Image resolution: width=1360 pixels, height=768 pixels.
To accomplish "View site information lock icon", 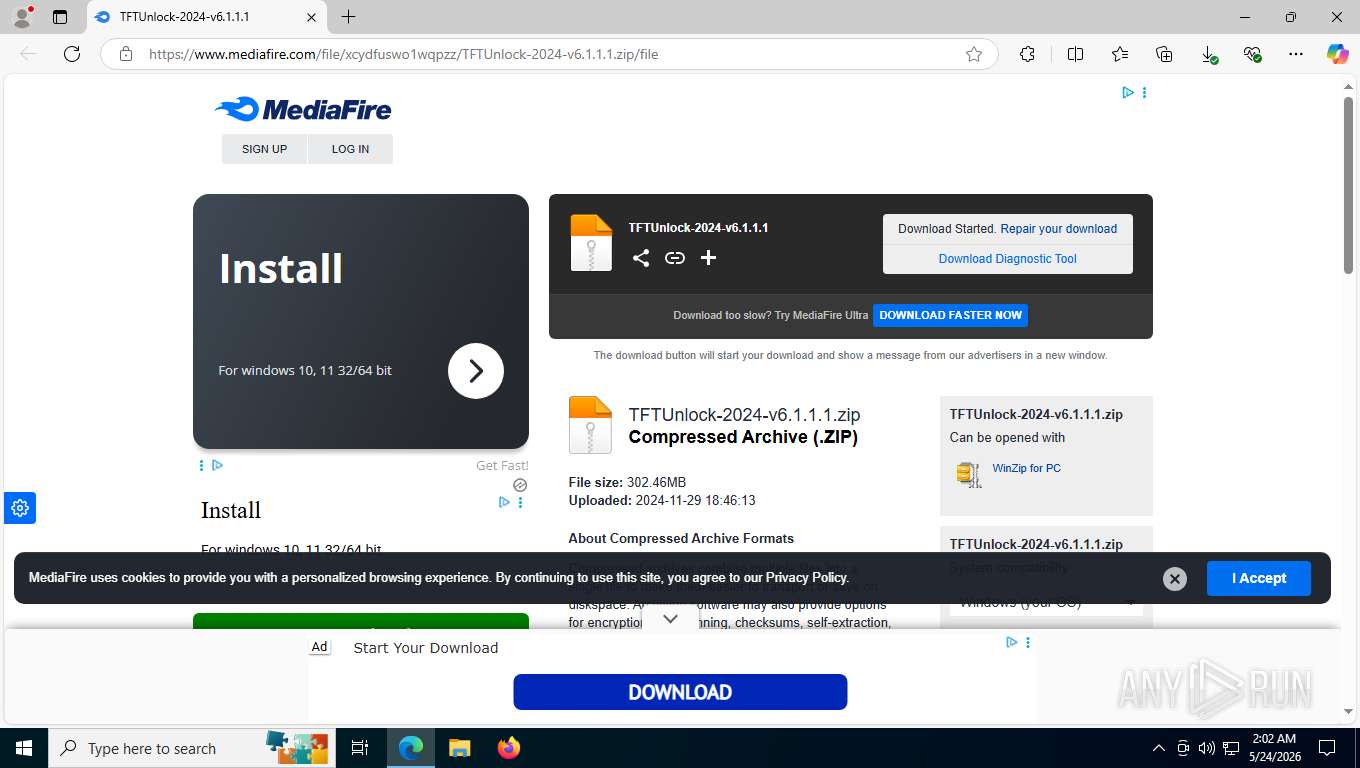I will click(126, 54).
